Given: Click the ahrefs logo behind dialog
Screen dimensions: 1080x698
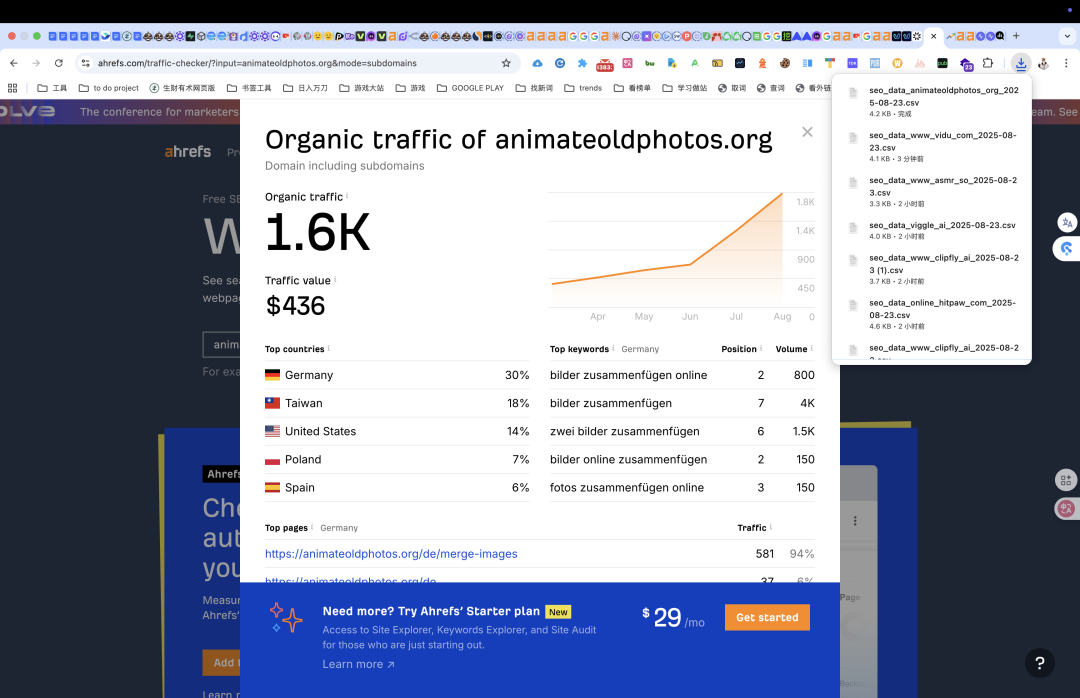Looking at the screenshot, I should [188, 152].
